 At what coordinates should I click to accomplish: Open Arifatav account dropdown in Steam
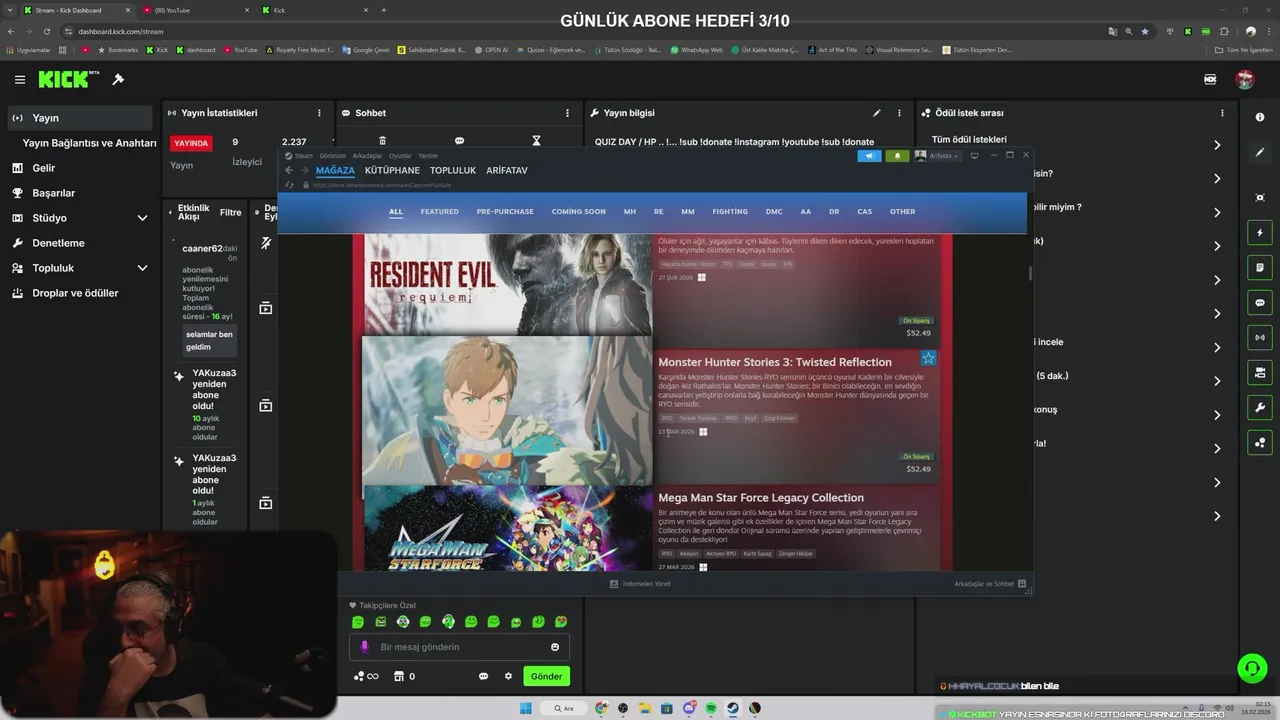[x=937, y=155]
